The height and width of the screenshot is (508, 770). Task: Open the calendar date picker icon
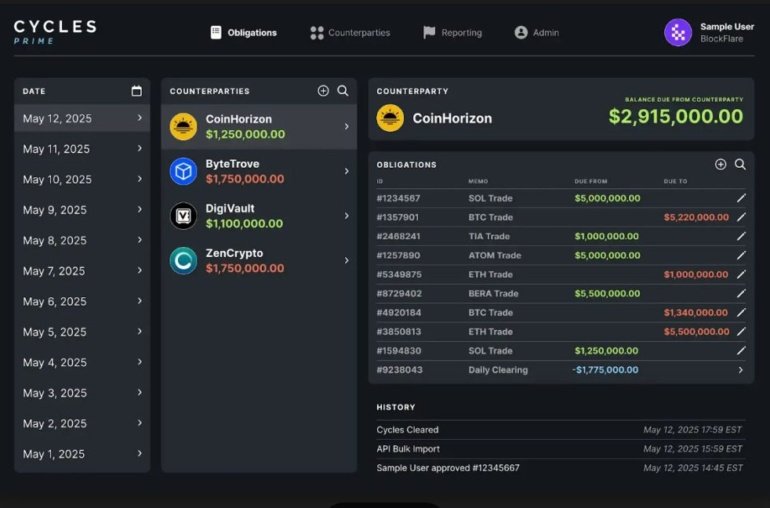point(137,91)
